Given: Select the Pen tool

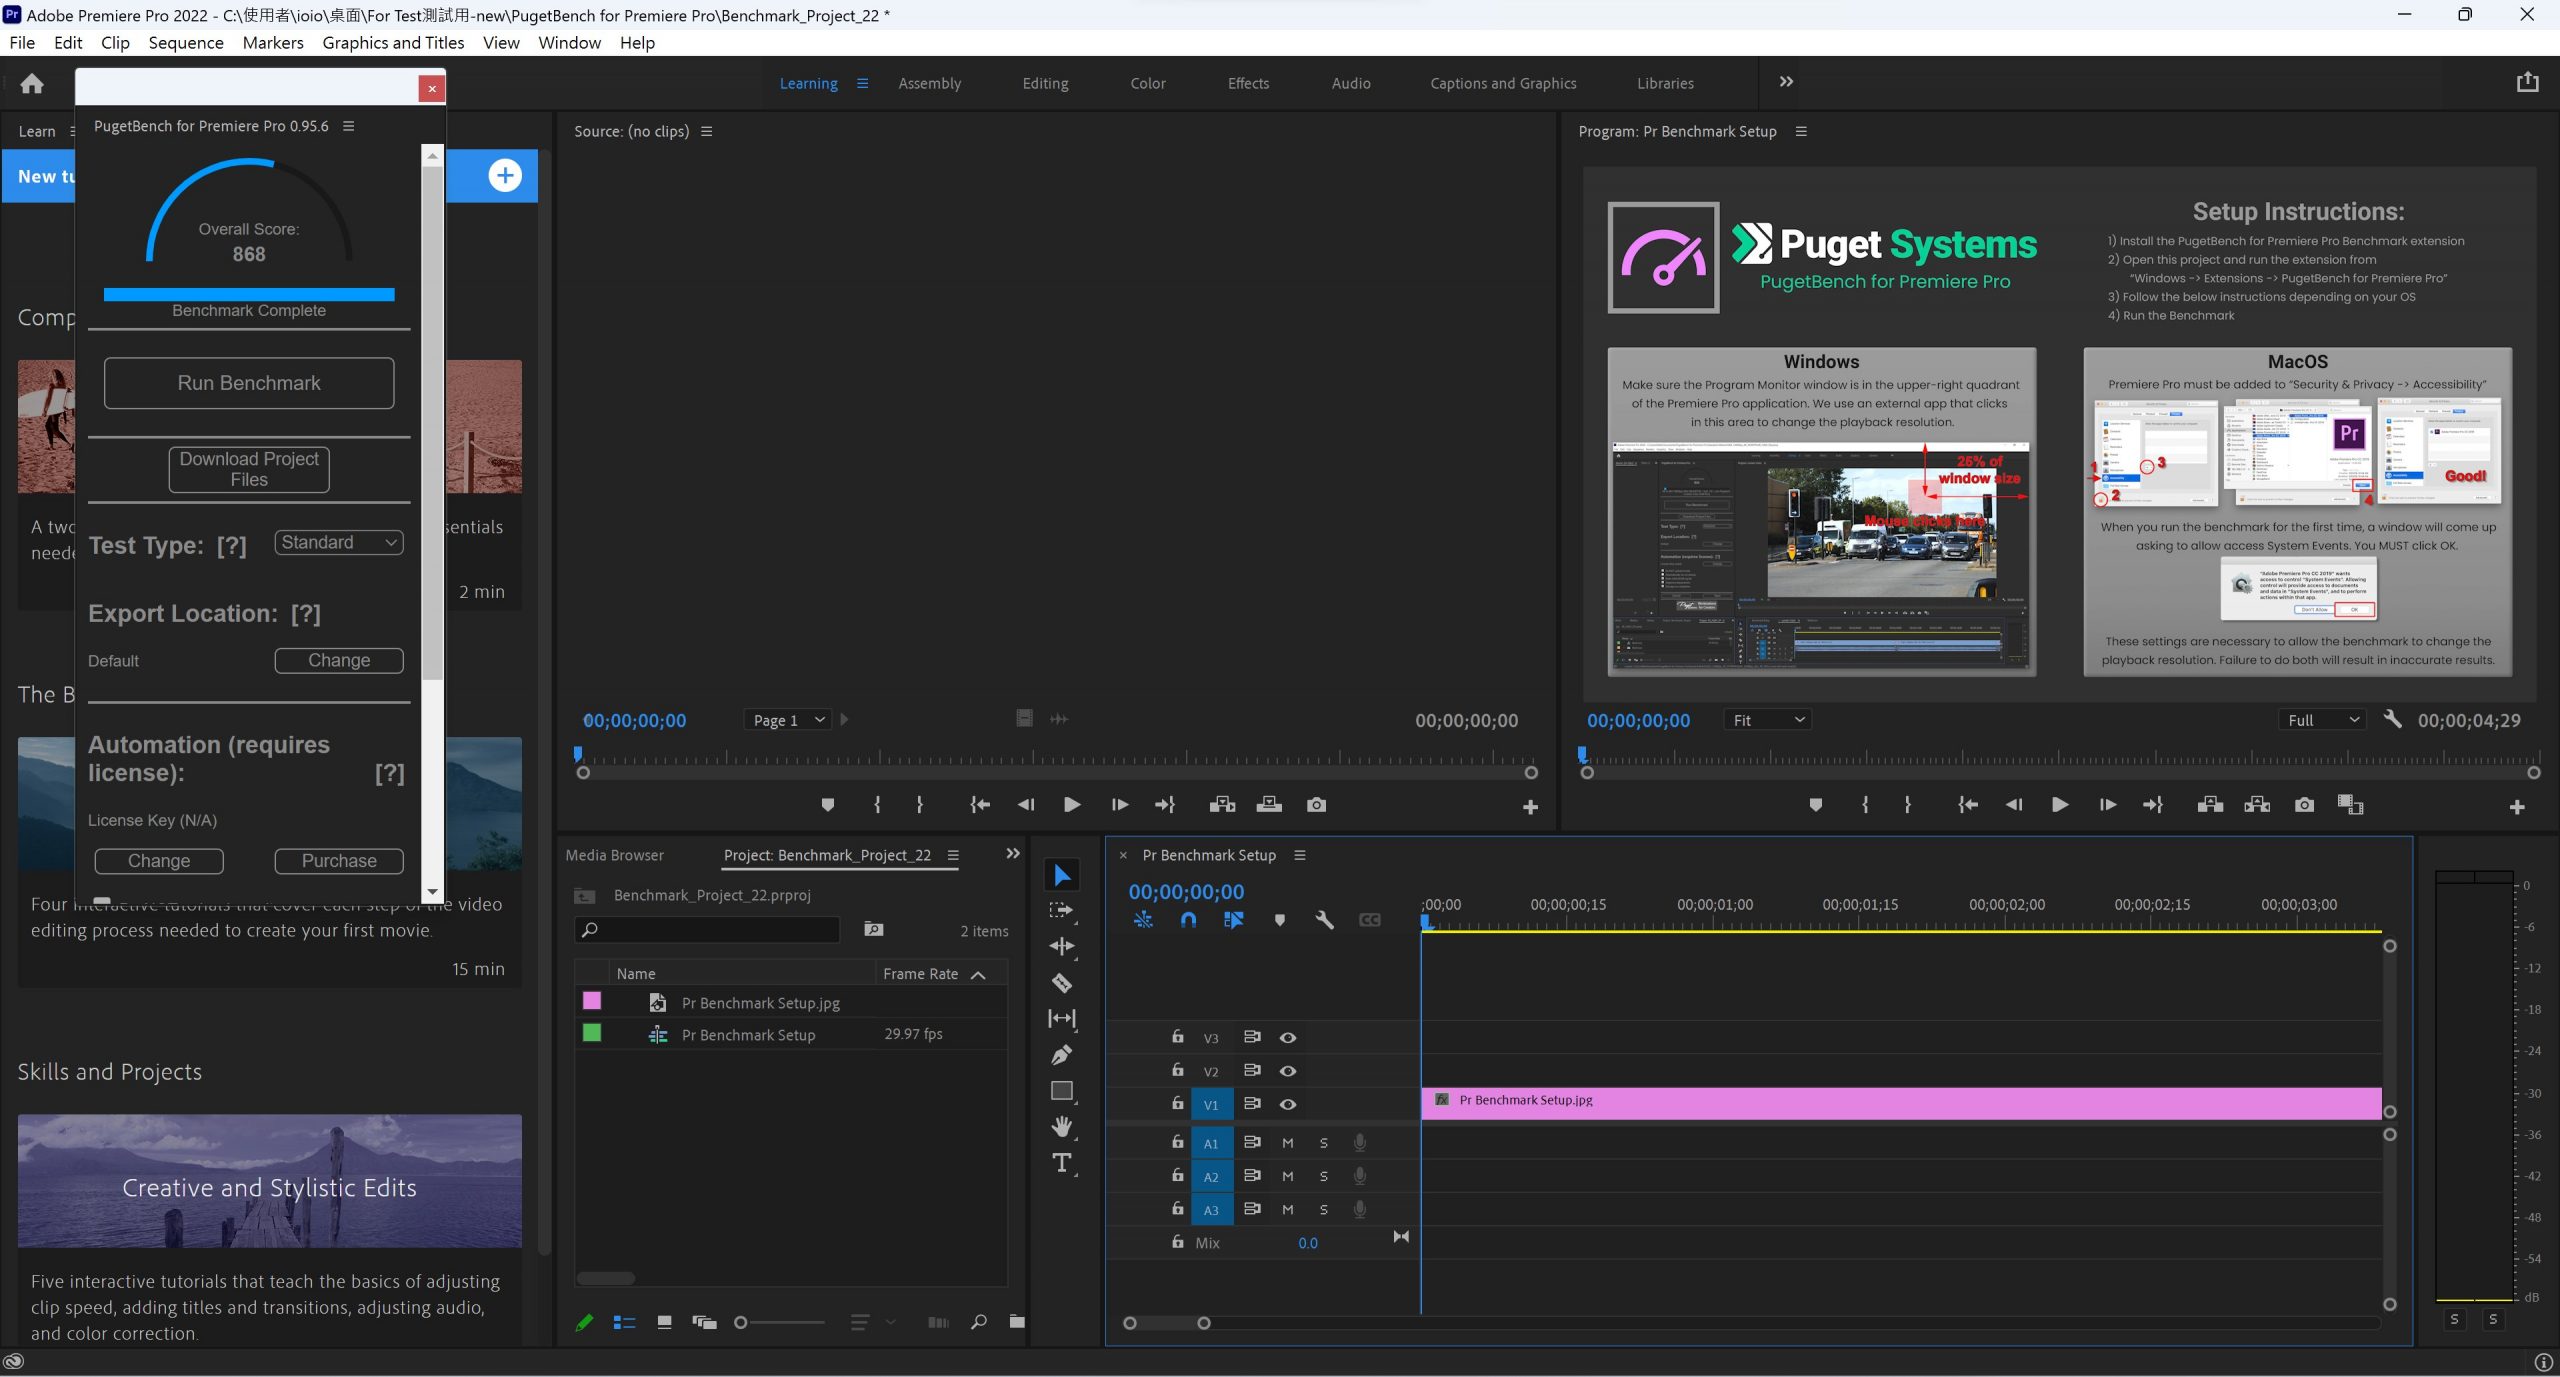Looking at the screenshot, I should point(1062,1055).
